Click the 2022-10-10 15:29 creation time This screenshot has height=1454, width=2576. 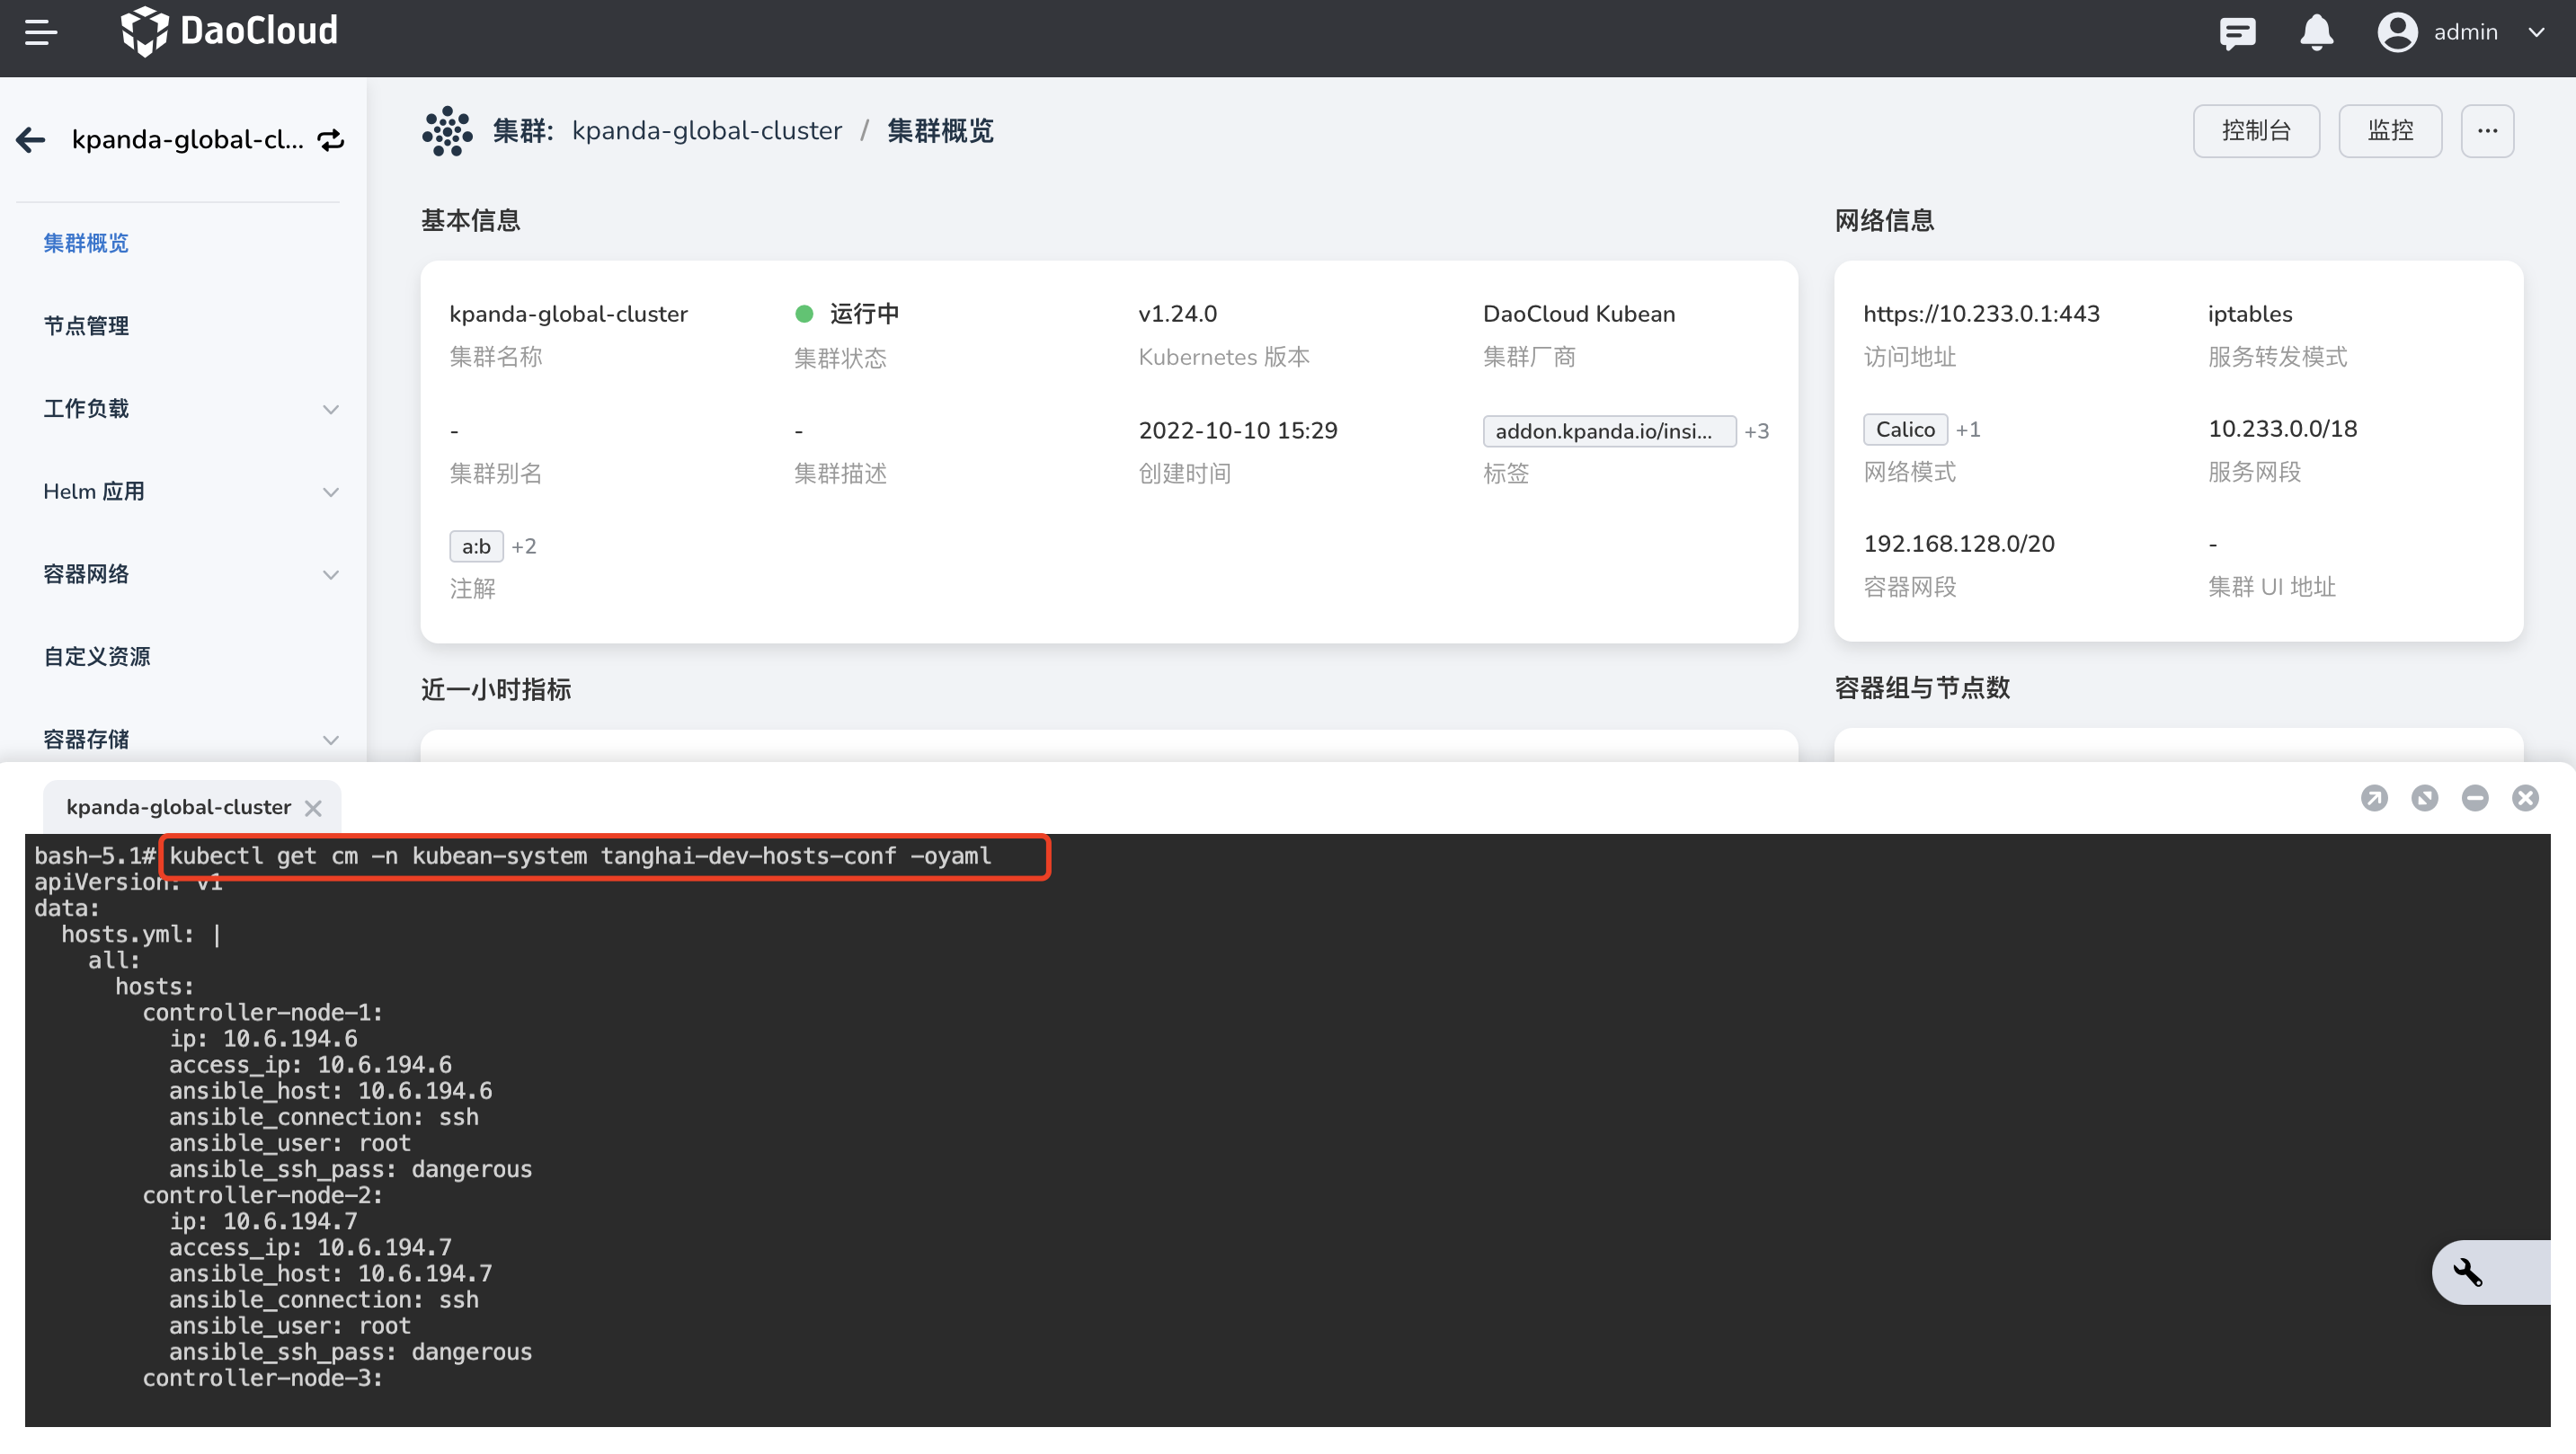(x=1238, y=431)
